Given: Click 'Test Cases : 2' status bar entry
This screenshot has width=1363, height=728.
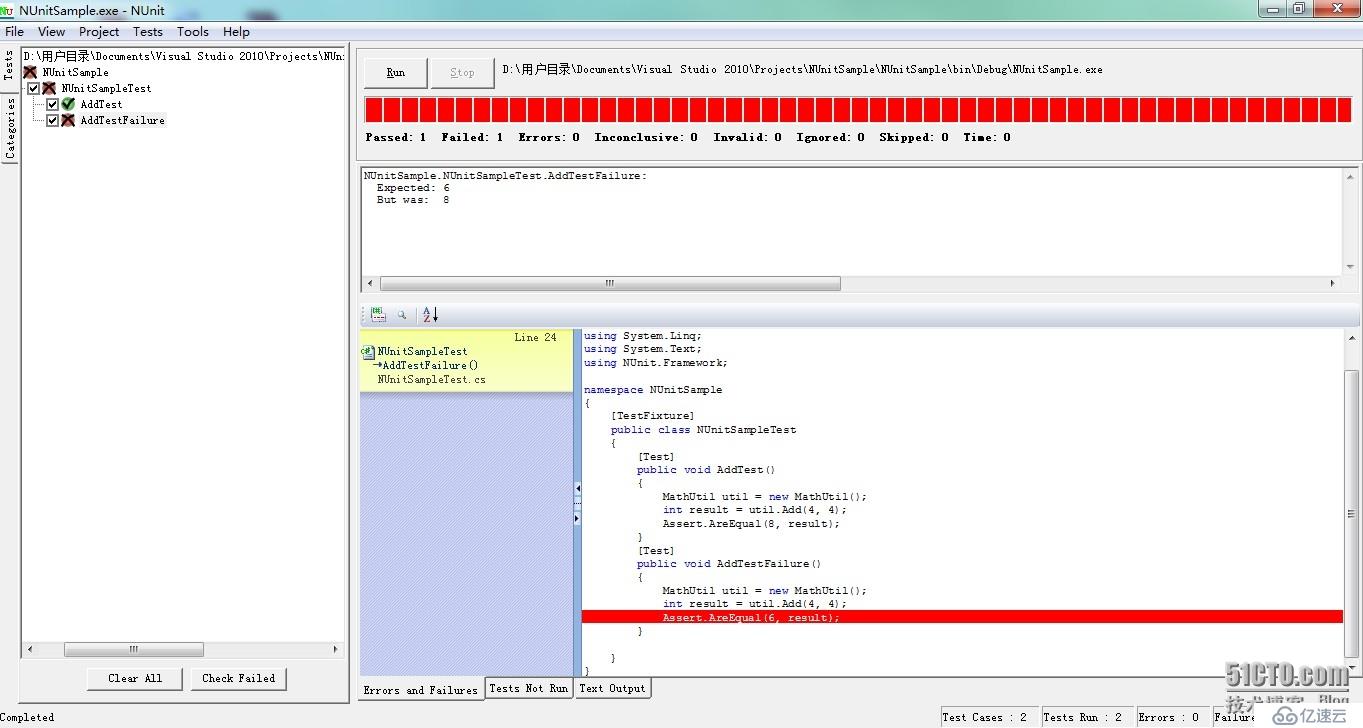Looking at the screenshot, I should [985, 717].
